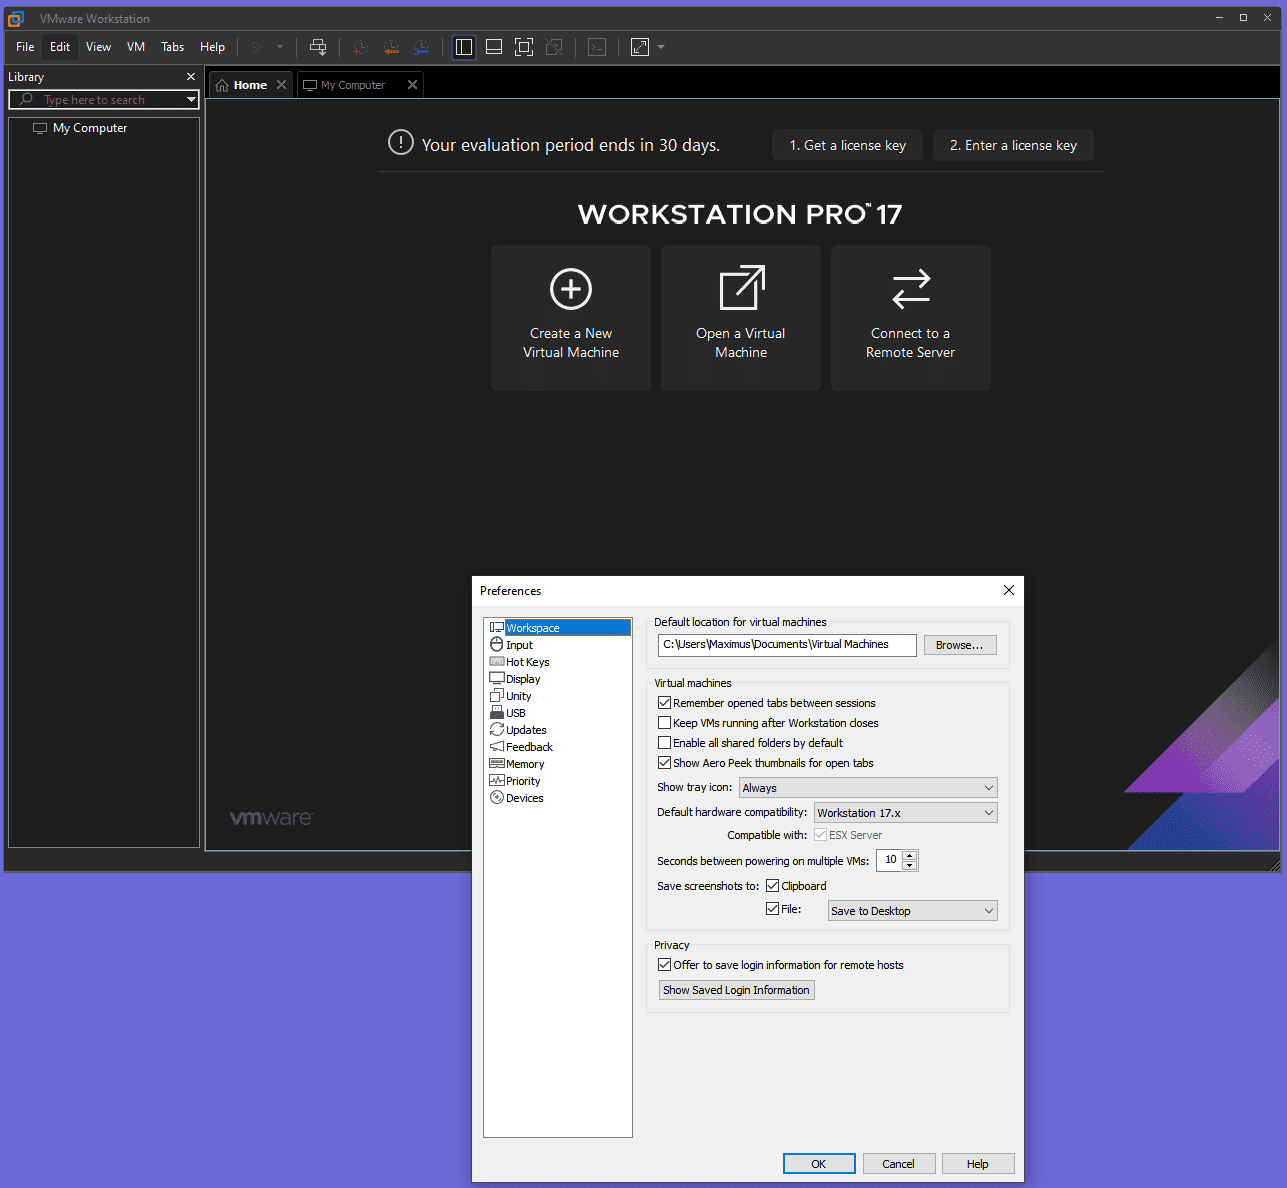Click the take snapshot toolbar icon

[360, 47]
